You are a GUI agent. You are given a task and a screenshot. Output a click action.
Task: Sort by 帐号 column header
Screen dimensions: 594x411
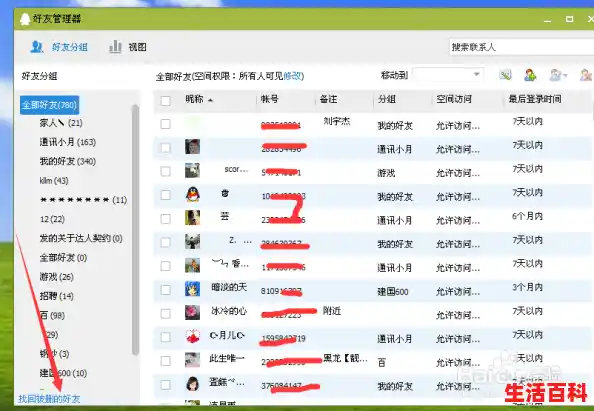point(270,100)
